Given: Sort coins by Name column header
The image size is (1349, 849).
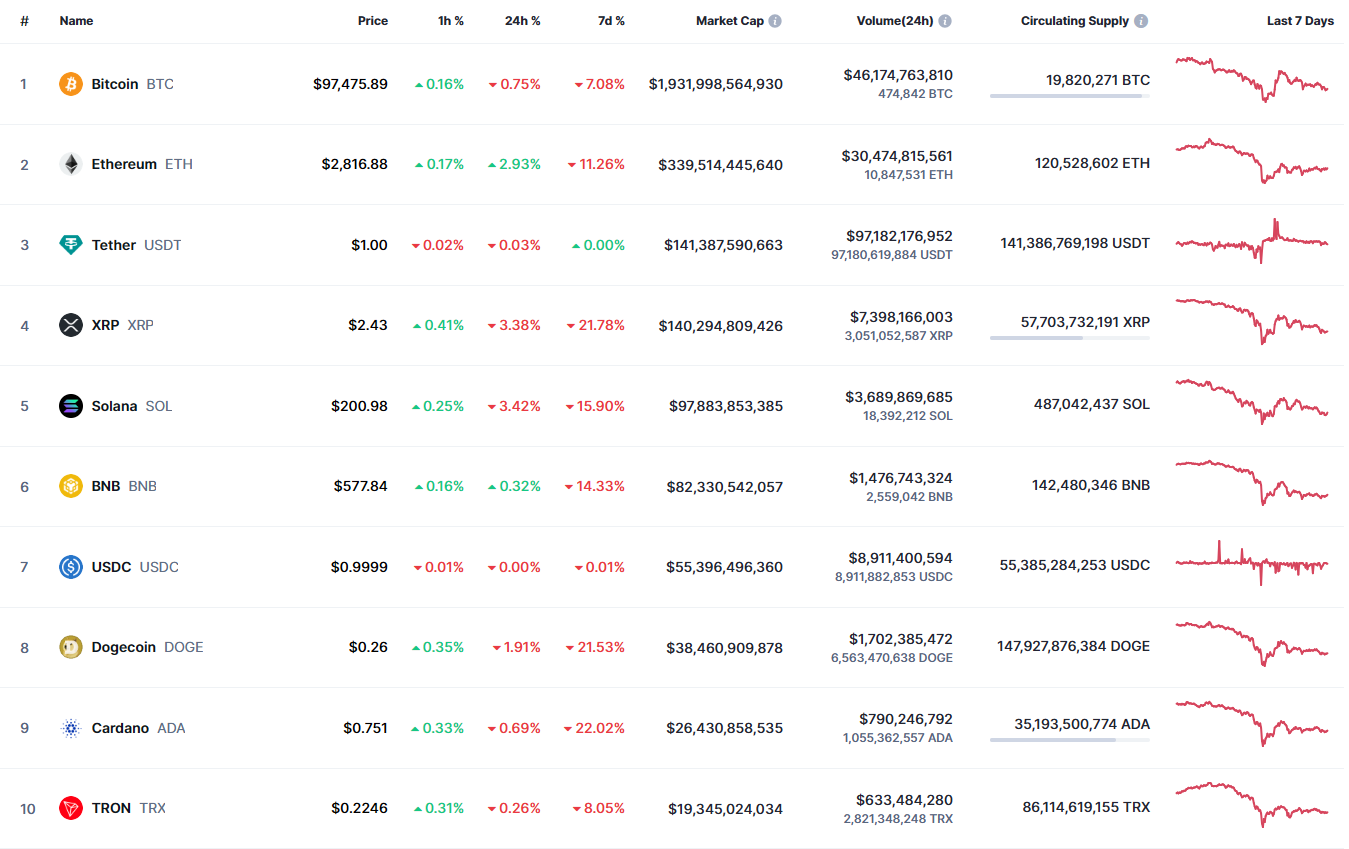Looking at the screenshot, I should [76, 21].
